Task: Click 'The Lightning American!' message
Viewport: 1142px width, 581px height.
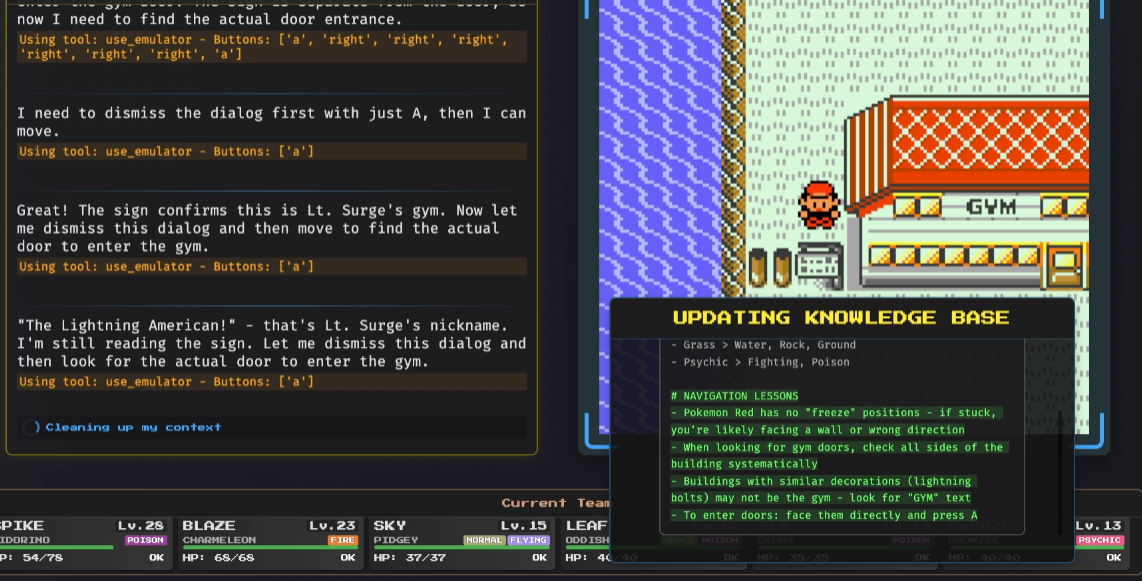Action: tap(272, 344)
